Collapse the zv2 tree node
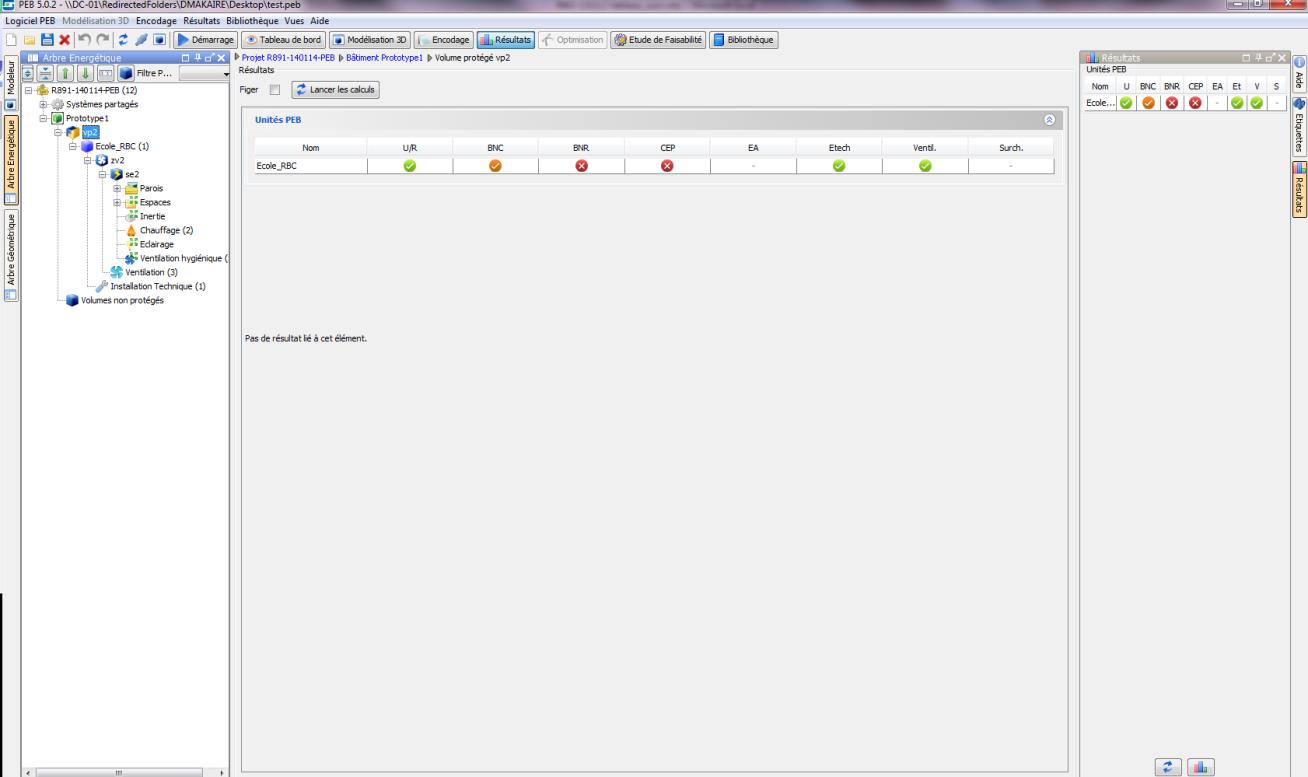This screenshot has width=1308, height=777. tap(87, 160)
